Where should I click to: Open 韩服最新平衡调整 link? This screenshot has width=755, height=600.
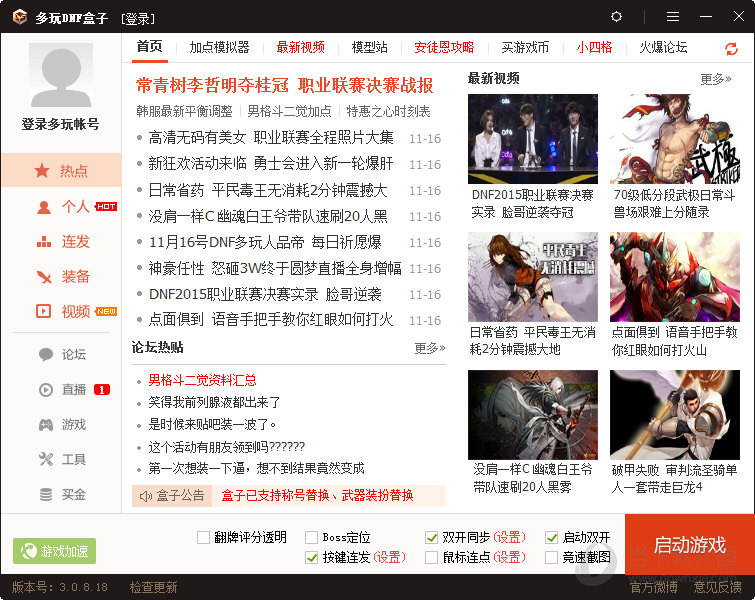(x=184, y=111)
